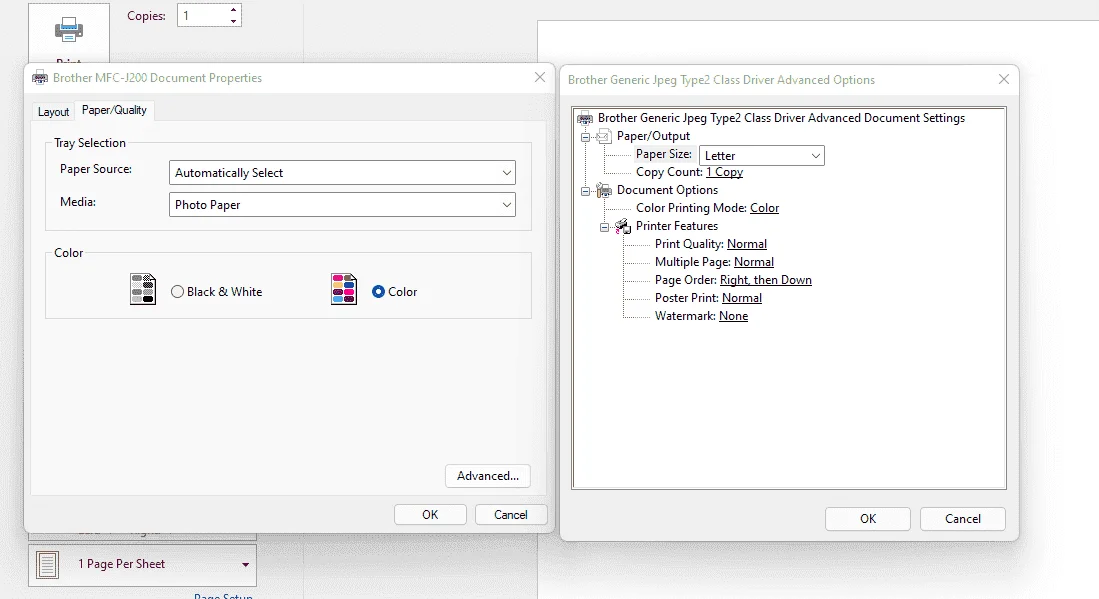Collapse the Document Options tree node

pos(585,191)
